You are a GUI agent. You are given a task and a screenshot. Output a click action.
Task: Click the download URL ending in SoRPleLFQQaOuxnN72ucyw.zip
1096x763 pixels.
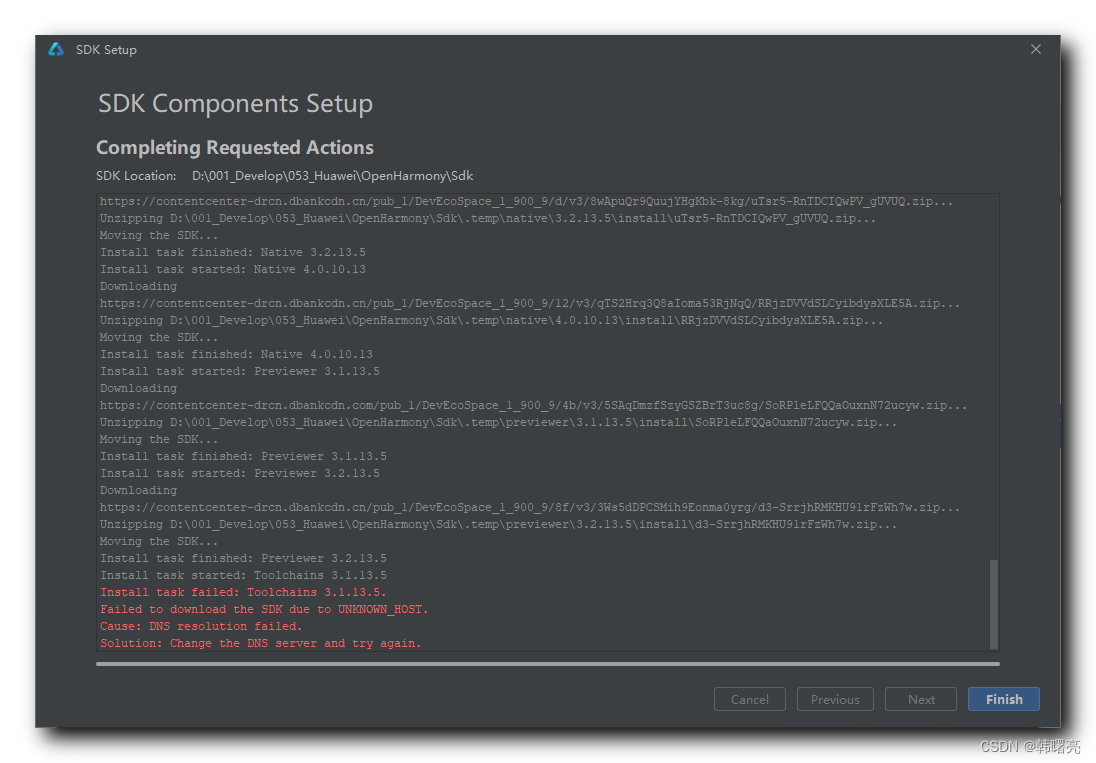point(533,405)
